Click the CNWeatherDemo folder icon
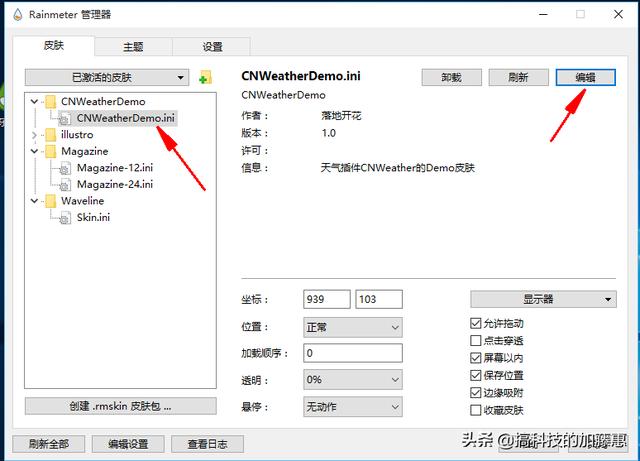 point(51,101)
